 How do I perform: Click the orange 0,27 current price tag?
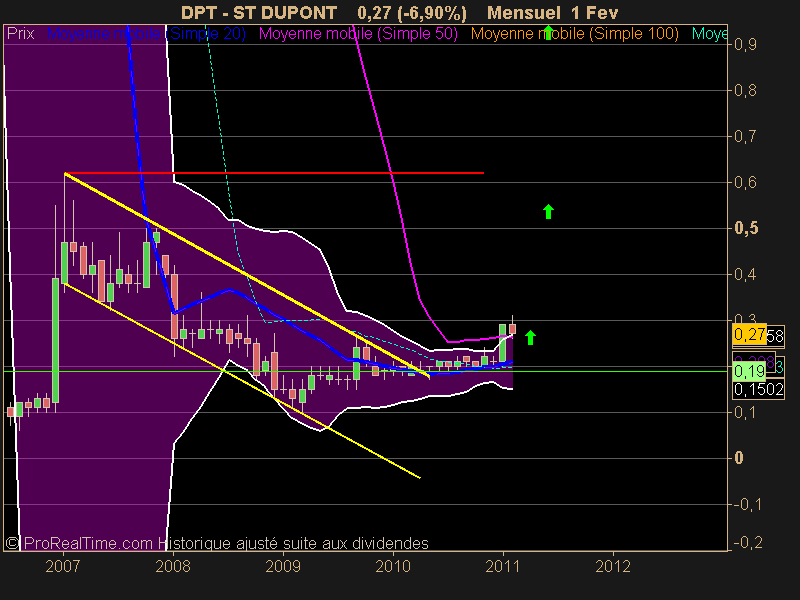749,335
